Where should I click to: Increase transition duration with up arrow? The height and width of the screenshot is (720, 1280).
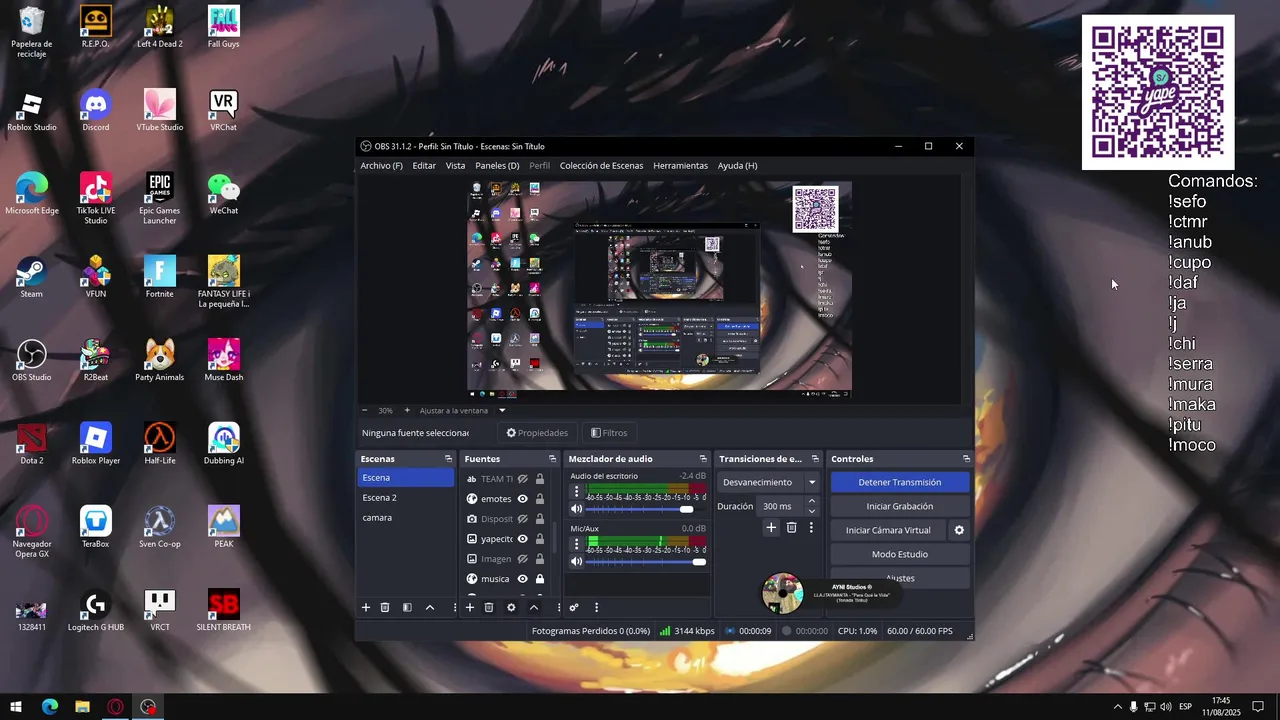click(811, 501)
